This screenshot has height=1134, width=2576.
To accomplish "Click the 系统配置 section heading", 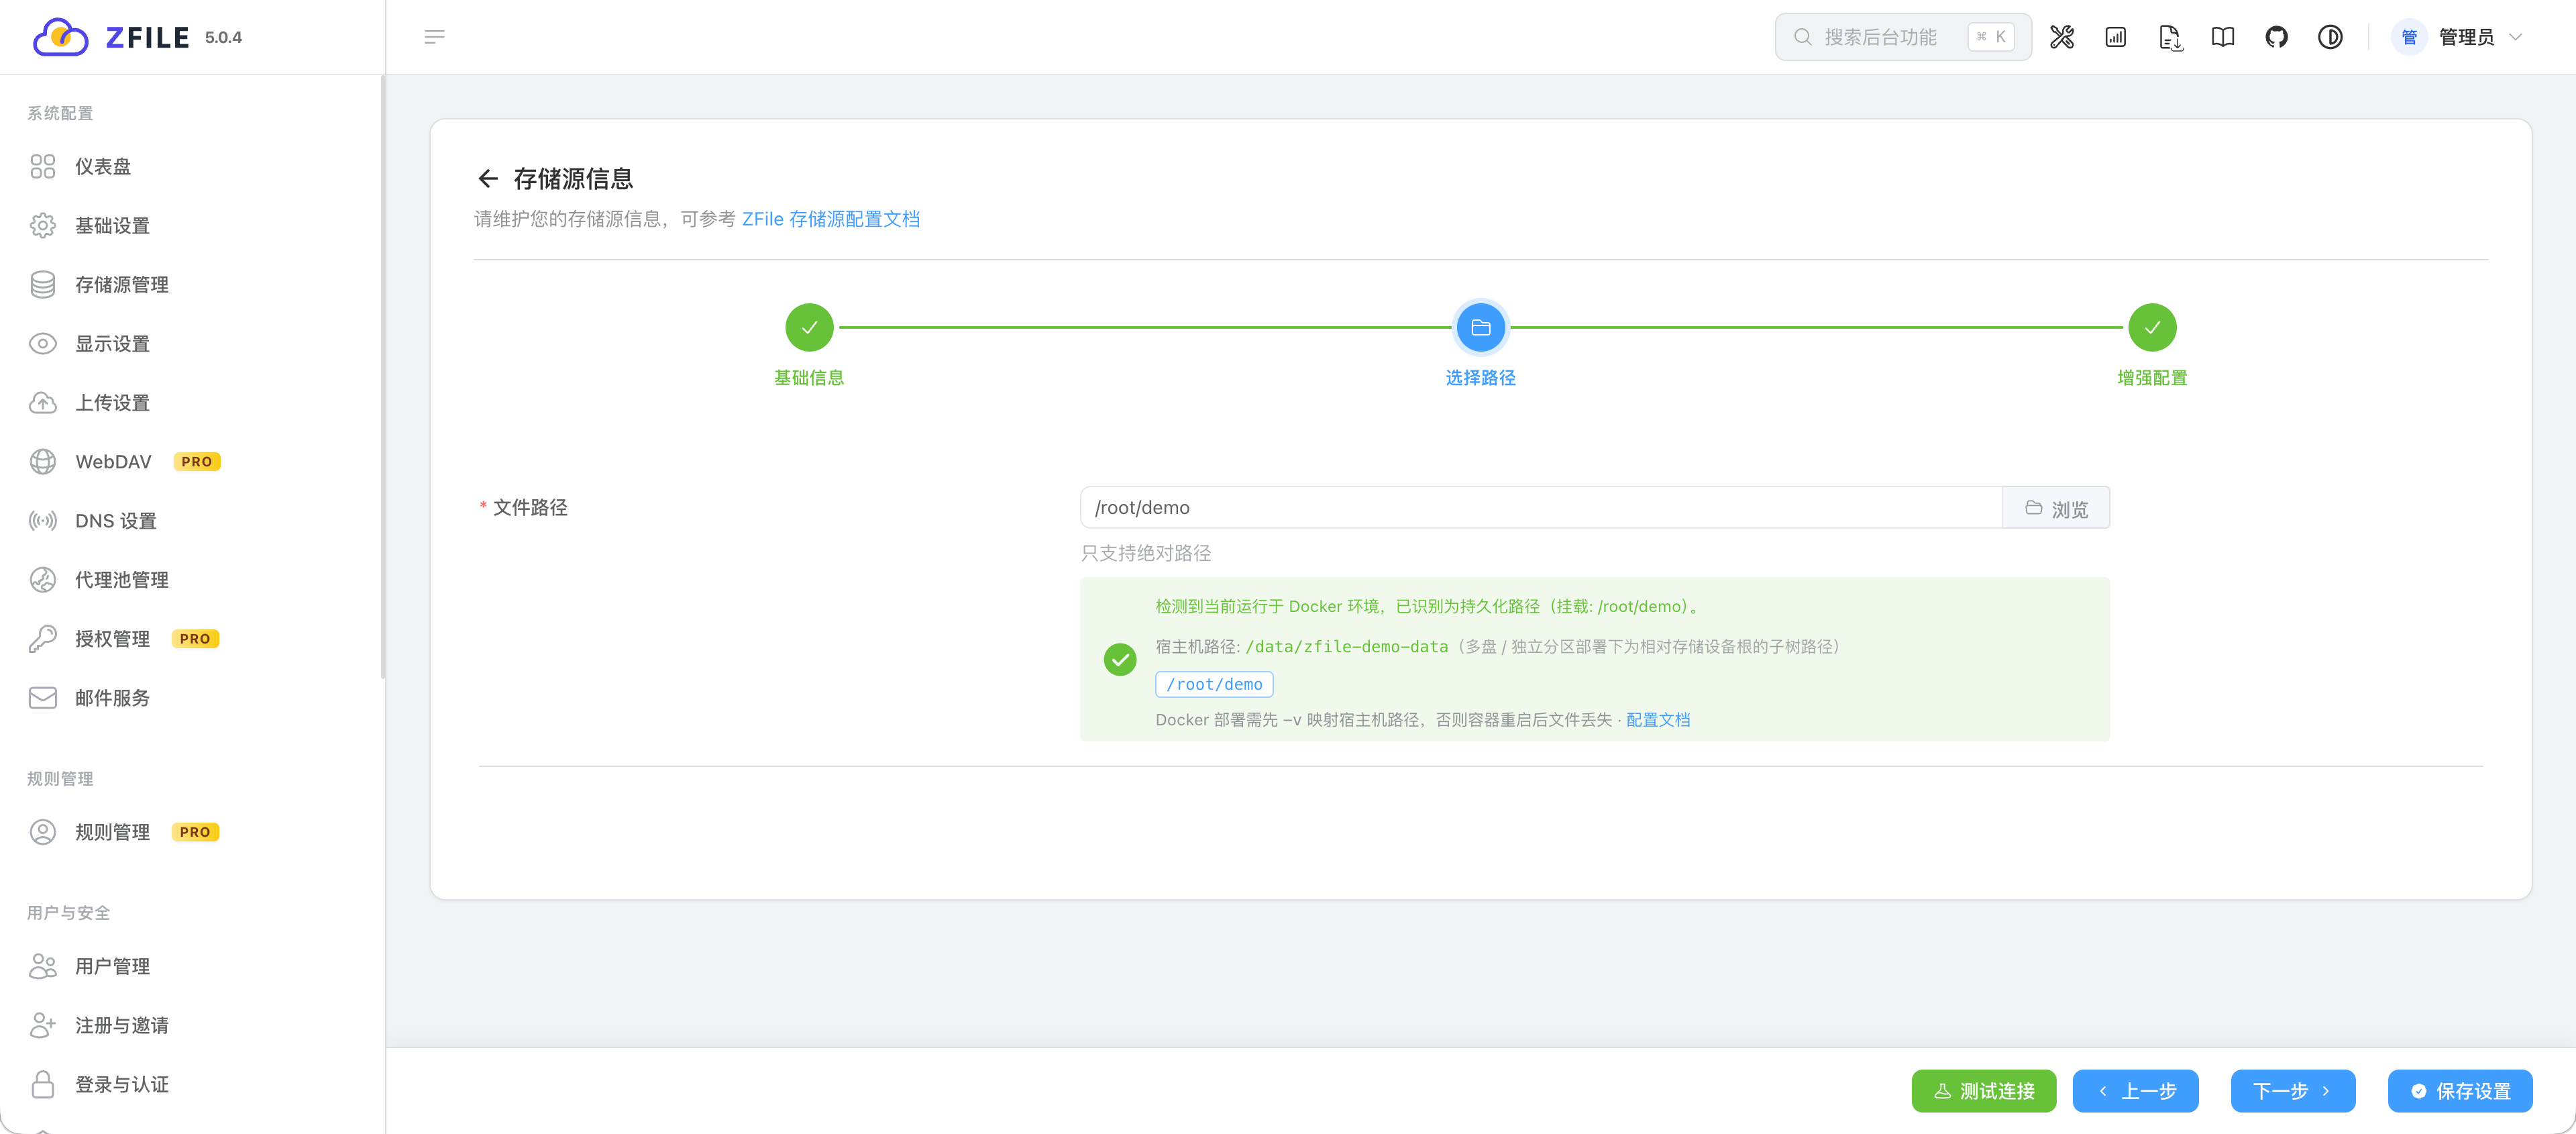I will coord(60,113).
